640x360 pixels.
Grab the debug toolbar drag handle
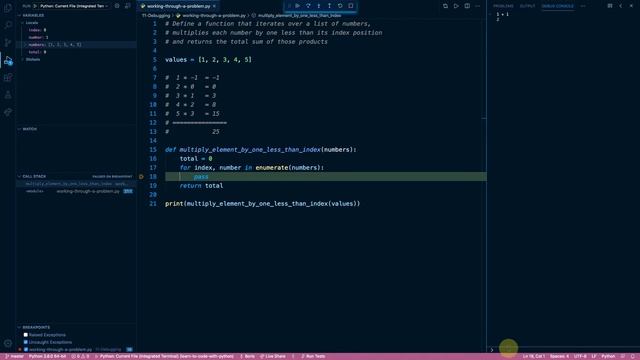(x=289, y=6)
